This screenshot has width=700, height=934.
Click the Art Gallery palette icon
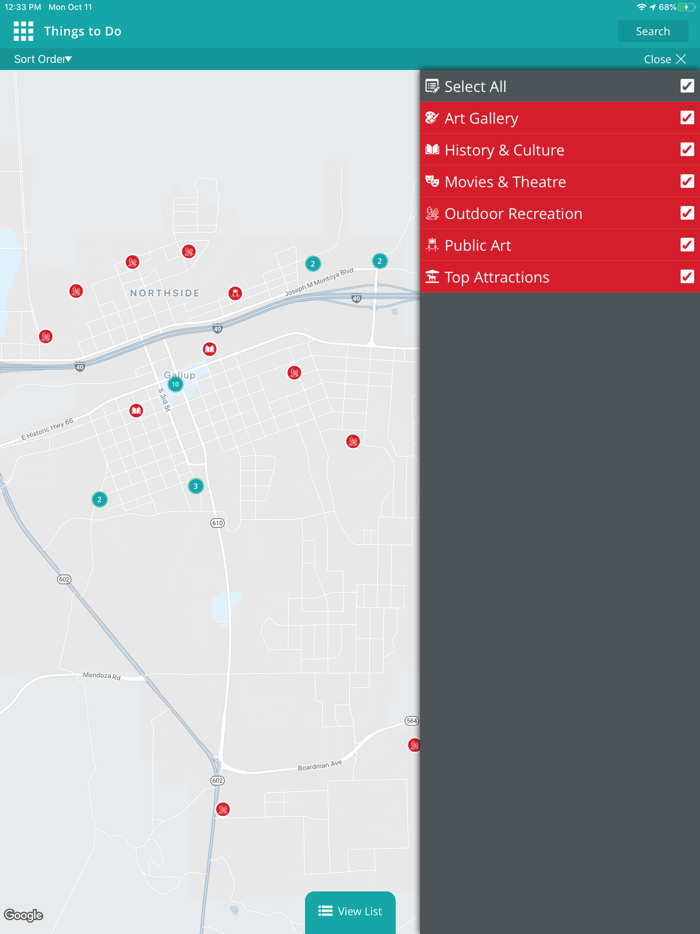click(x=432, y=117)
